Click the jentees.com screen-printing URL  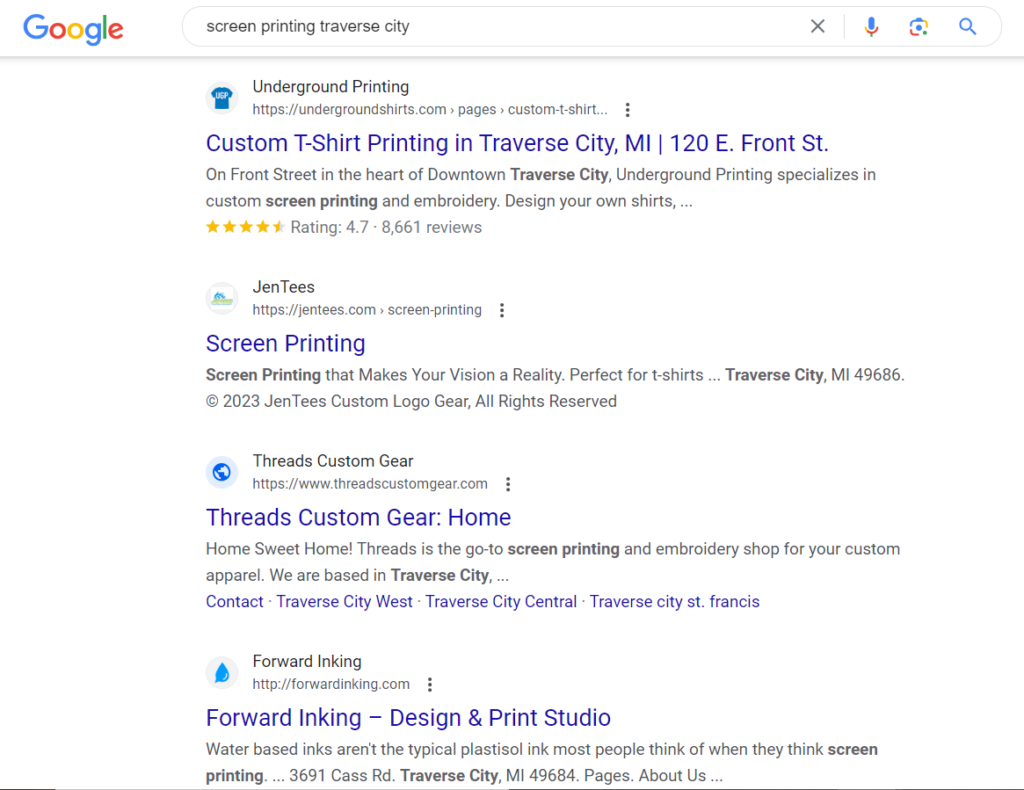coord(367,310)
